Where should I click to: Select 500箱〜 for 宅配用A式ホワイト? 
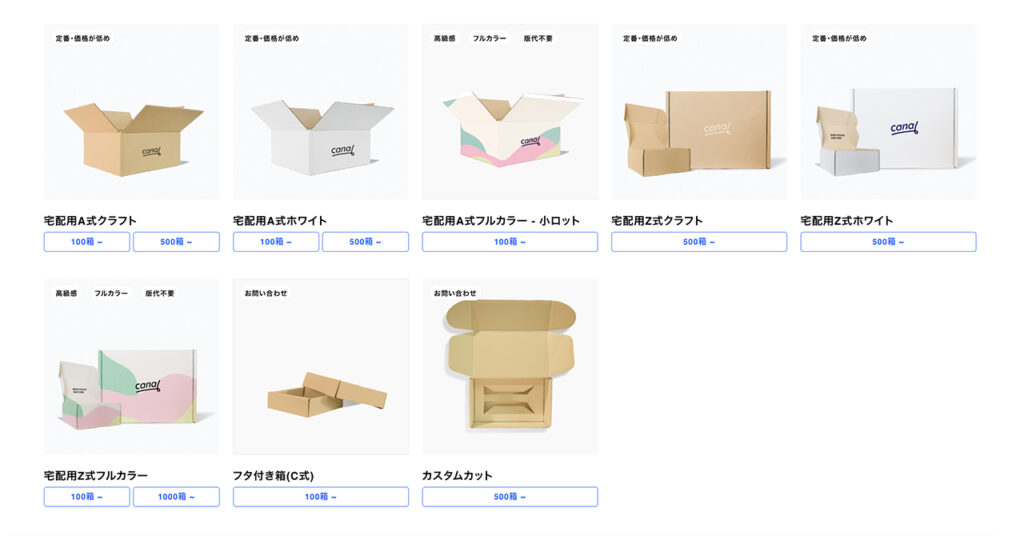pos(366,242)
